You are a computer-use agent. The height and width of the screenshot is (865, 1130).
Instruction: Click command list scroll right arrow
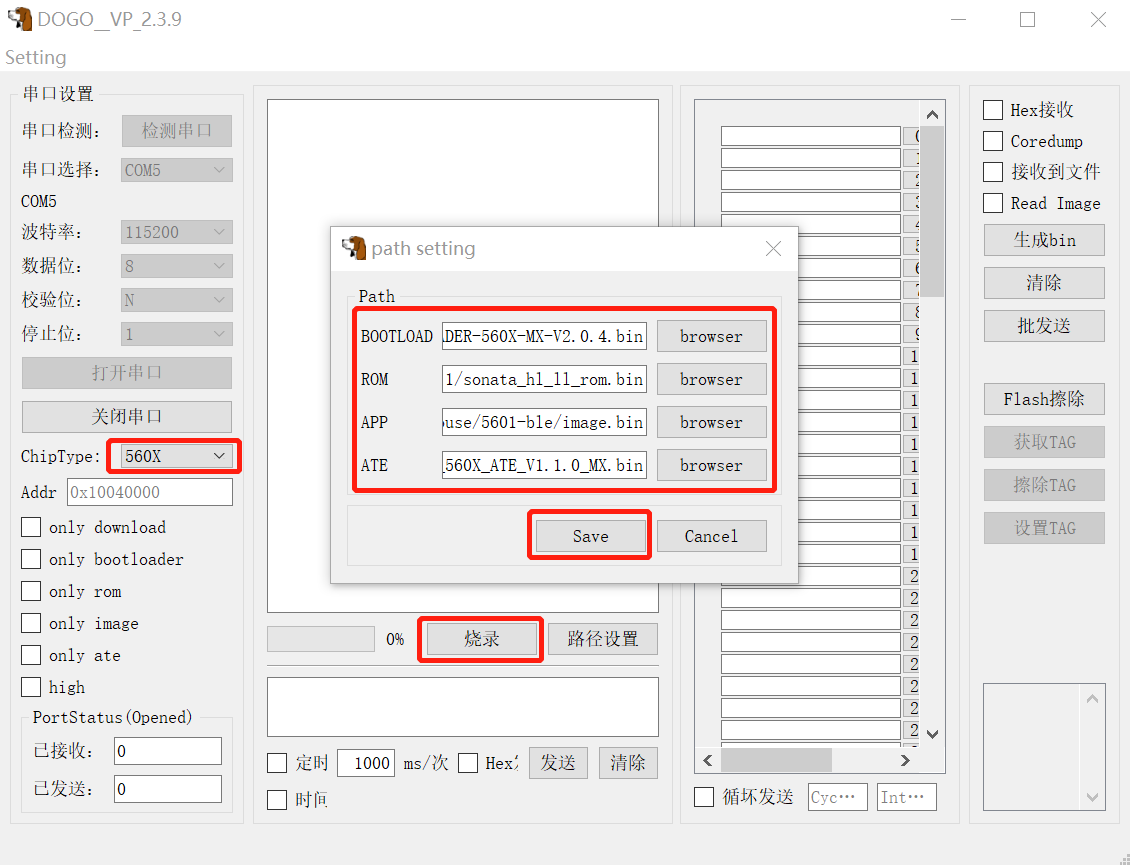tap(905, 760)
